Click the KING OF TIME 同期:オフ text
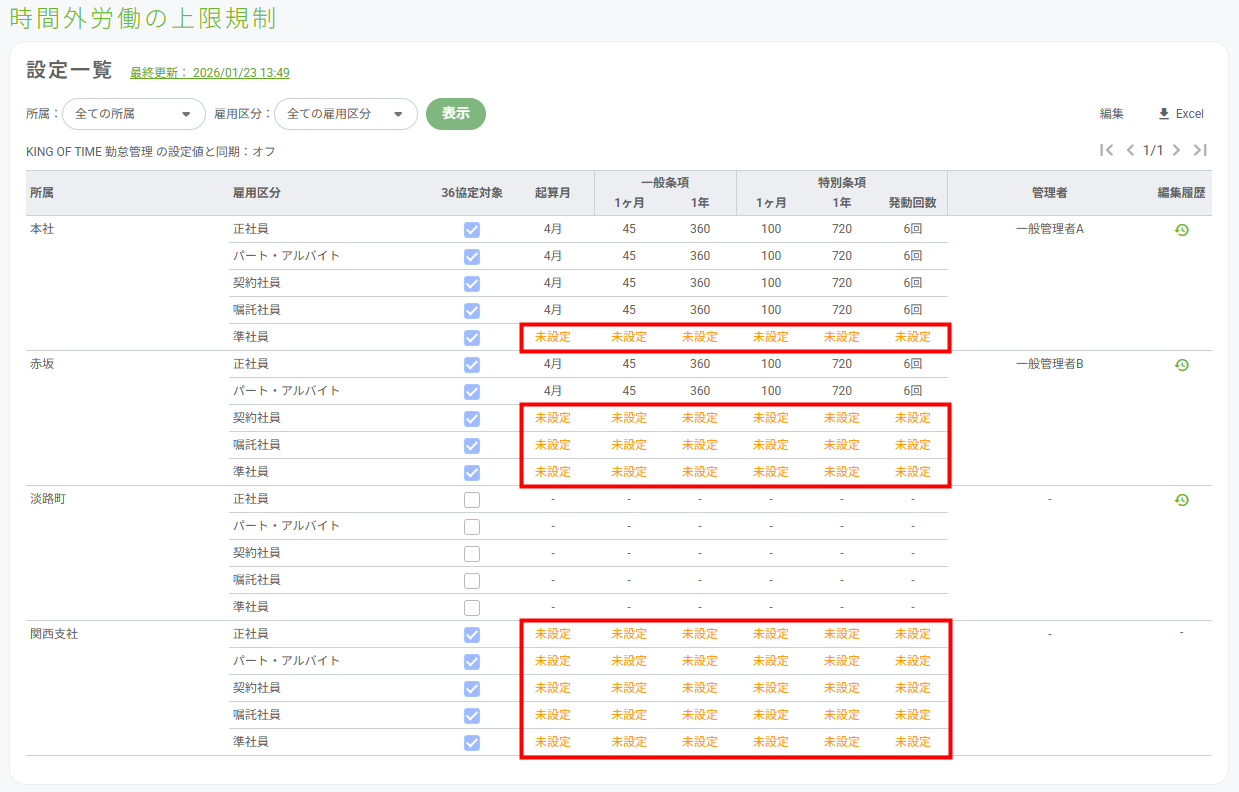This screenshot has width=1239, height=792. (150, 152)
